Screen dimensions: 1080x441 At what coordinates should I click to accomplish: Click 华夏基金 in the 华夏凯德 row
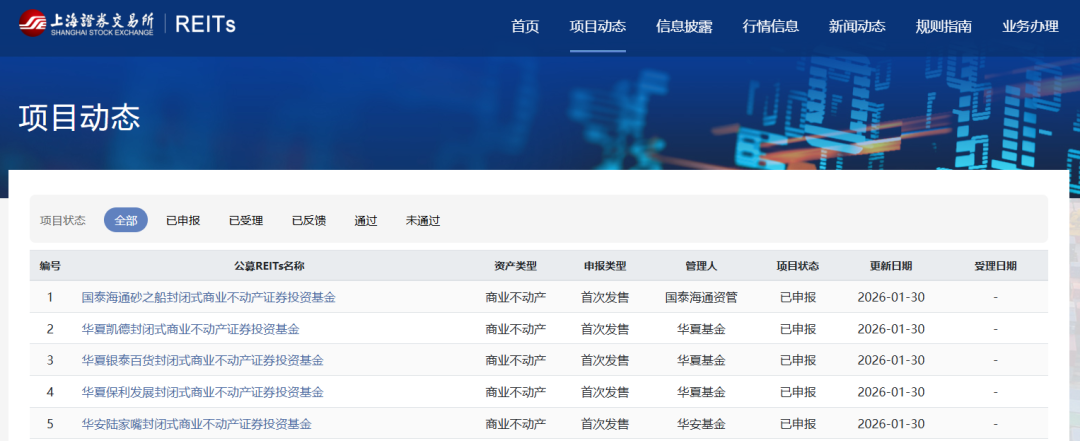pyautogui.click(x=701, y=329)
